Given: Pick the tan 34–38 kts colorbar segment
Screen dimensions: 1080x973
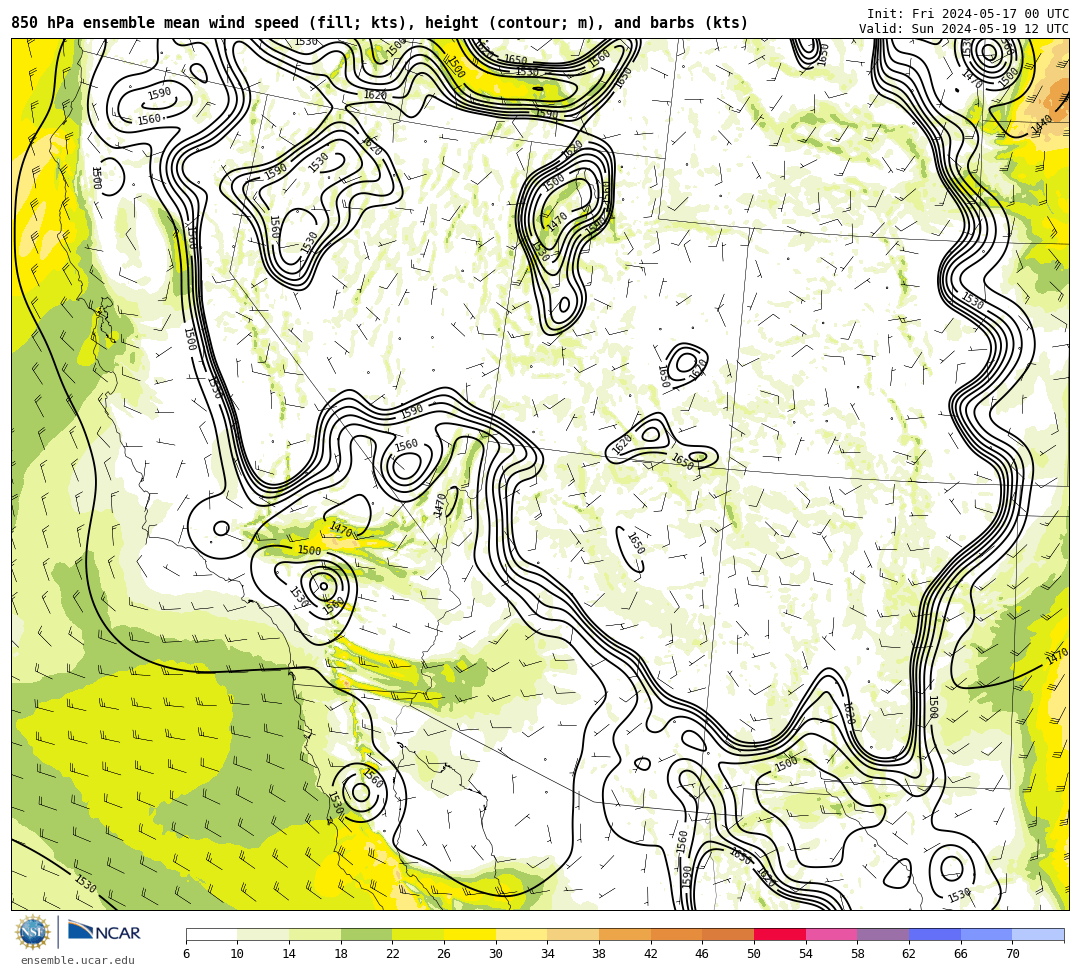Looking at the screenshot, I should [x=573, y=934].
